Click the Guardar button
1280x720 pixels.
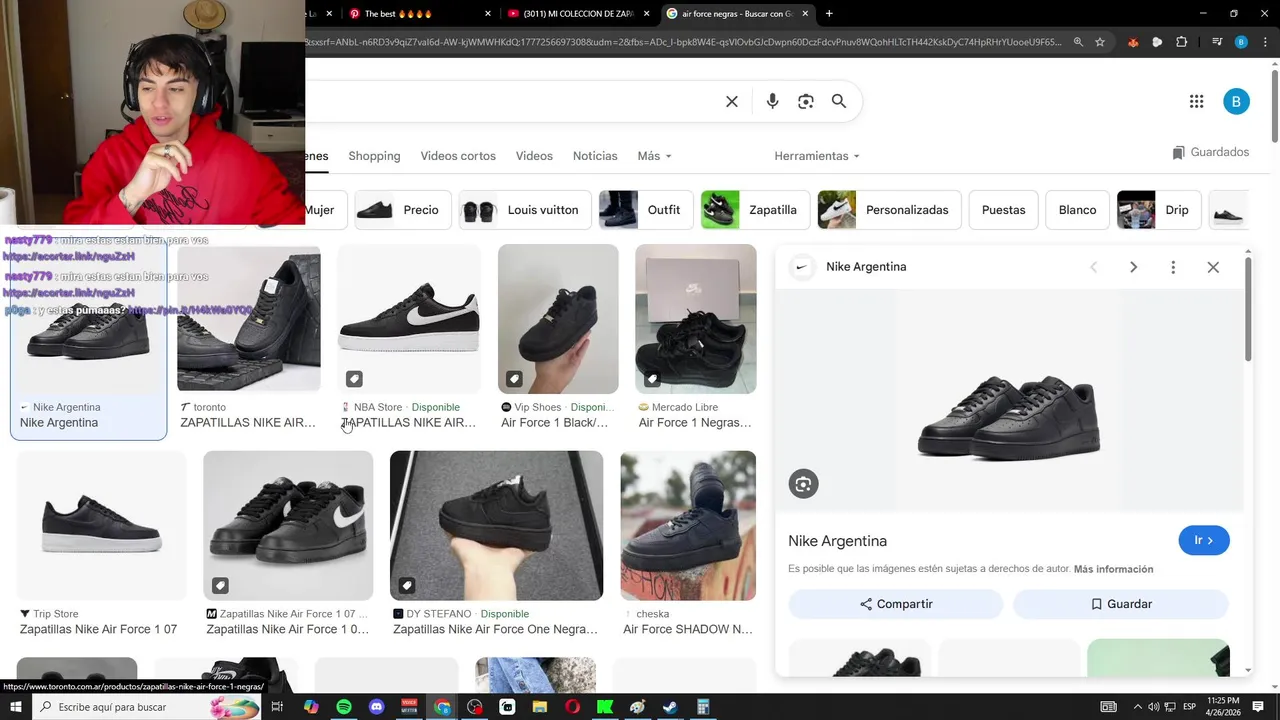(x=1121, y=604)
